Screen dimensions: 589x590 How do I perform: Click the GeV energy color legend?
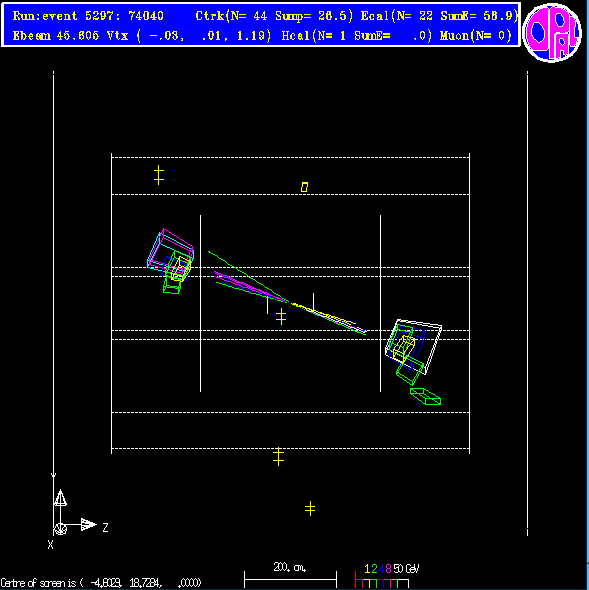(387, 575)
